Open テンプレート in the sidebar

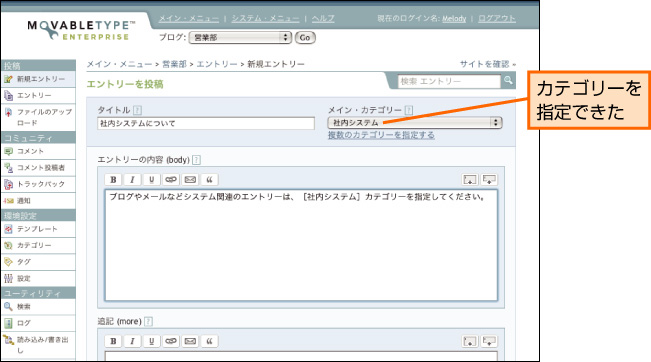pos(38,229)
